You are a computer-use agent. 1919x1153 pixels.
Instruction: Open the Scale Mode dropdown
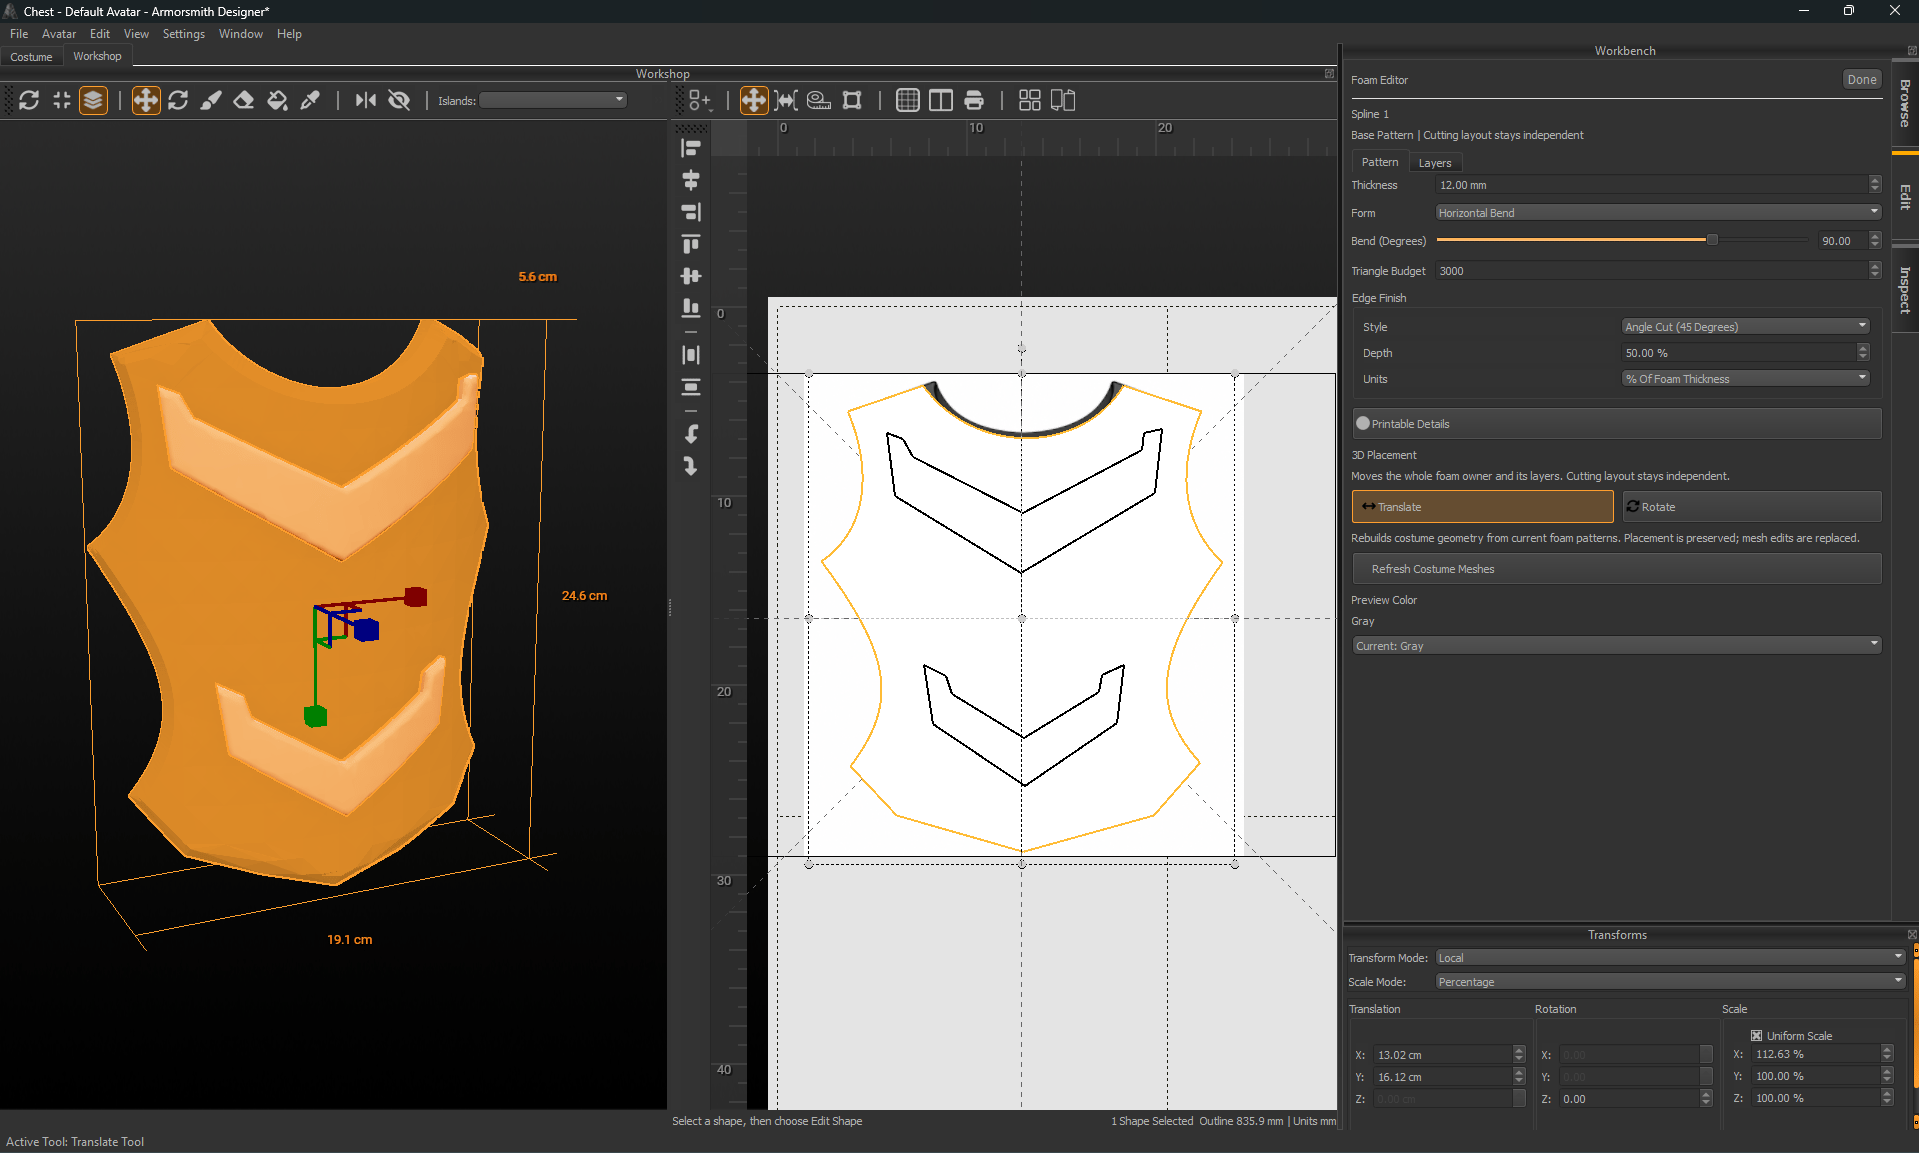coord(1670,982)
